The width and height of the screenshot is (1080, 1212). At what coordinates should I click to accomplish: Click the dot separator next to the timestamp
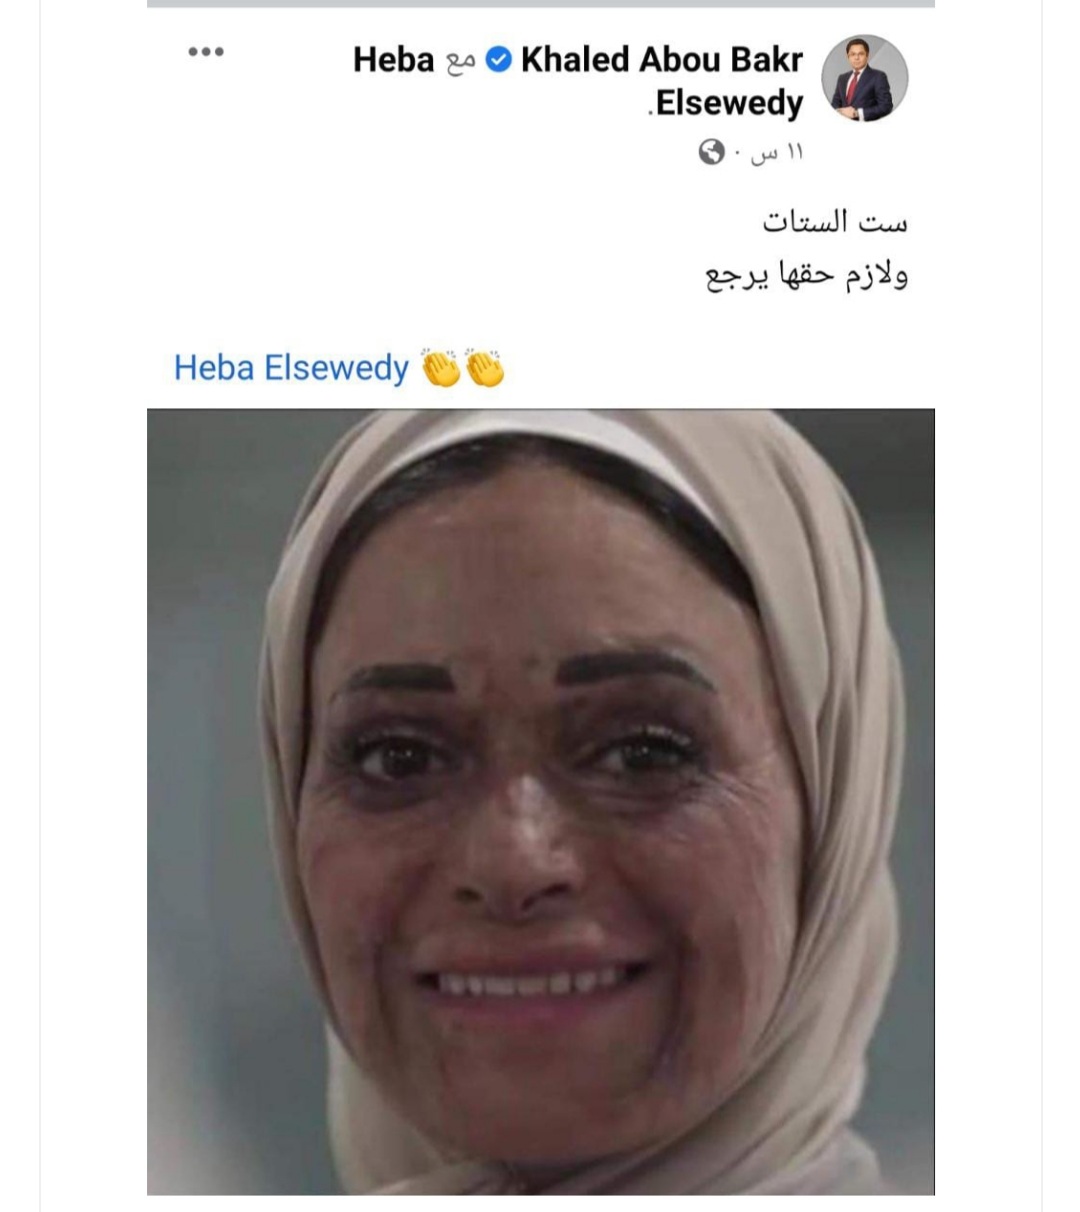coord(738,153)
